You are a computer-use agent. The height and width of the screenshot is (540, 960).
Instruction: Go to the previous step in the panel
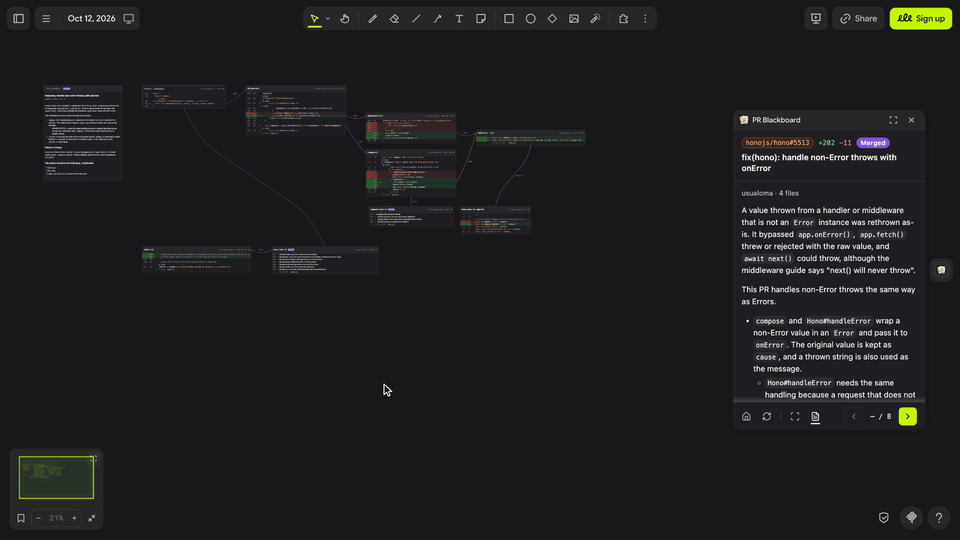tap(853, 416)
